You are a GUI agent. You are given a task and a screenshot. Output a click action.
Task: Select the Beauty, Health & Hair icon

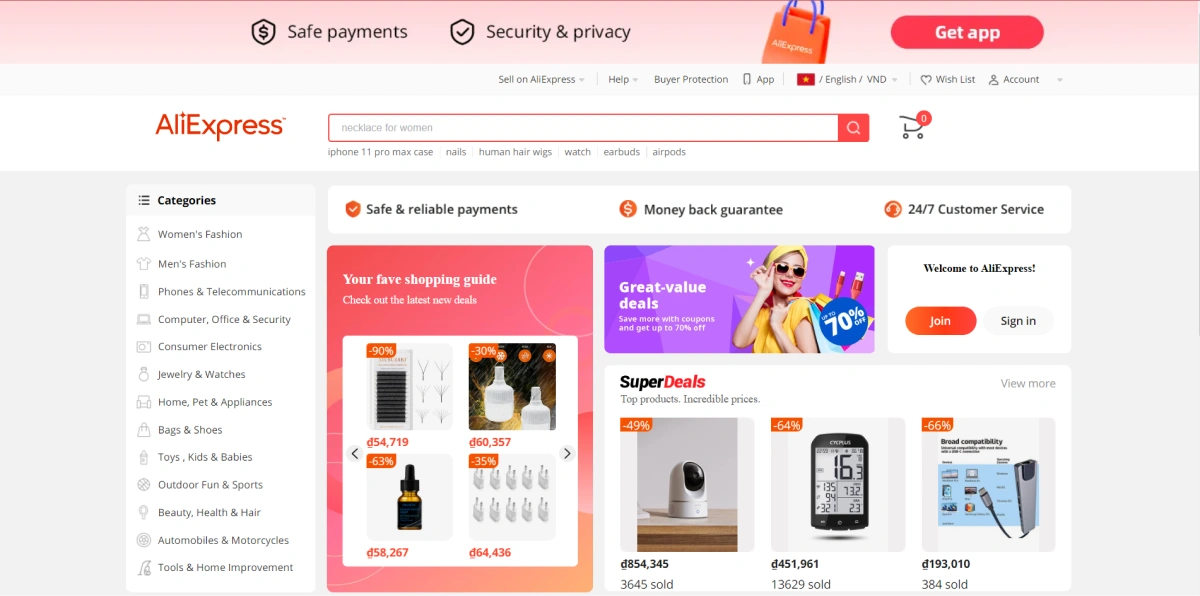(143, 512)
